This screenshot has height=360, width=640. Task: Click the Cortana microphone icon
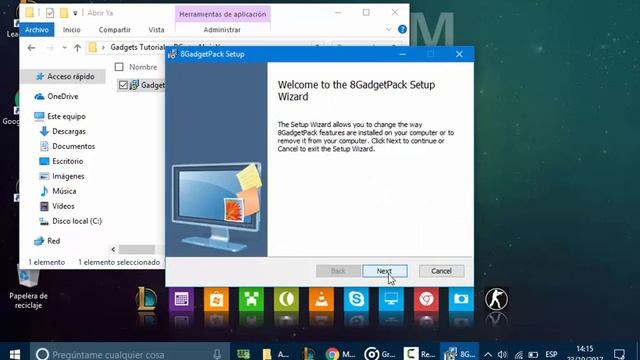tap(217, 354)
